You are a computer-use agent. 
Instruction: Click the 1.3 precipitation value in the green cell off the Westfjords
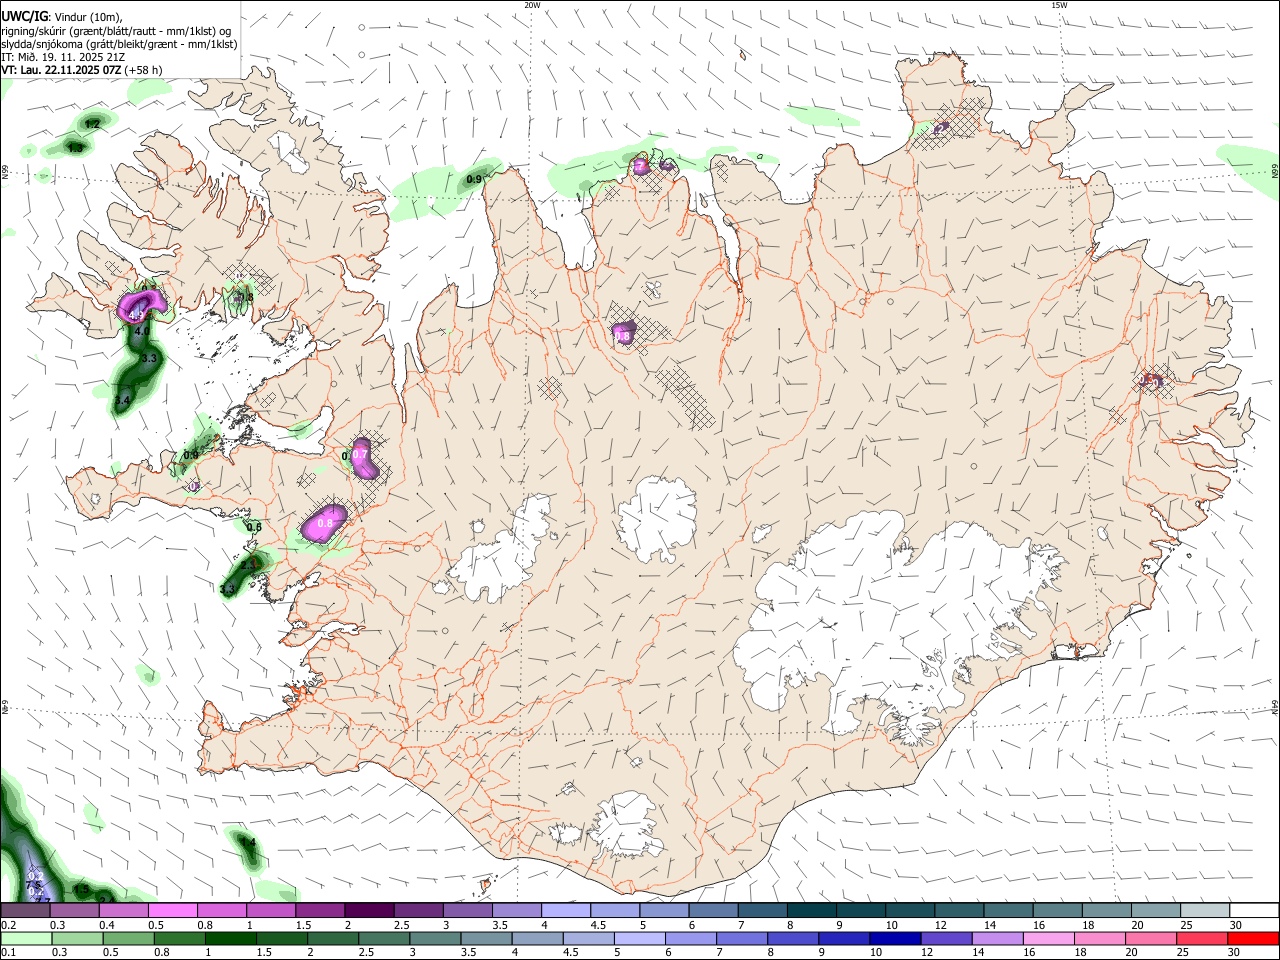75,148
